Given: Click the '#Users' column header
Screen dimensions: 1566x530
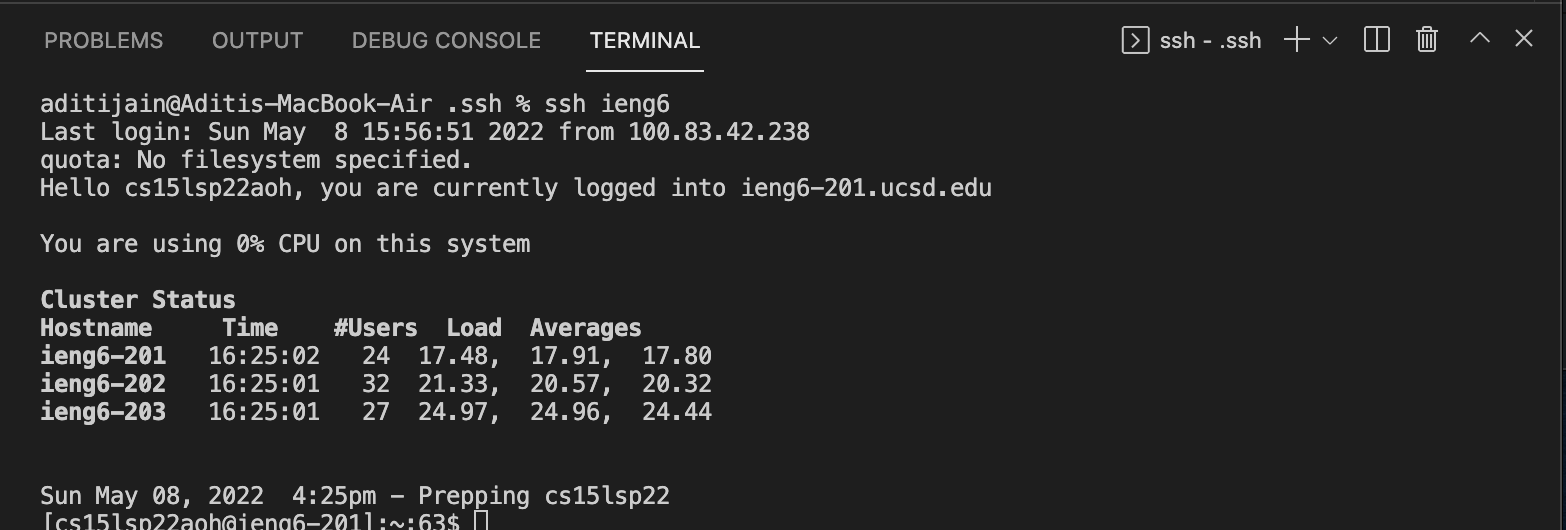Looking at the screenshot, I should (375, 328).
